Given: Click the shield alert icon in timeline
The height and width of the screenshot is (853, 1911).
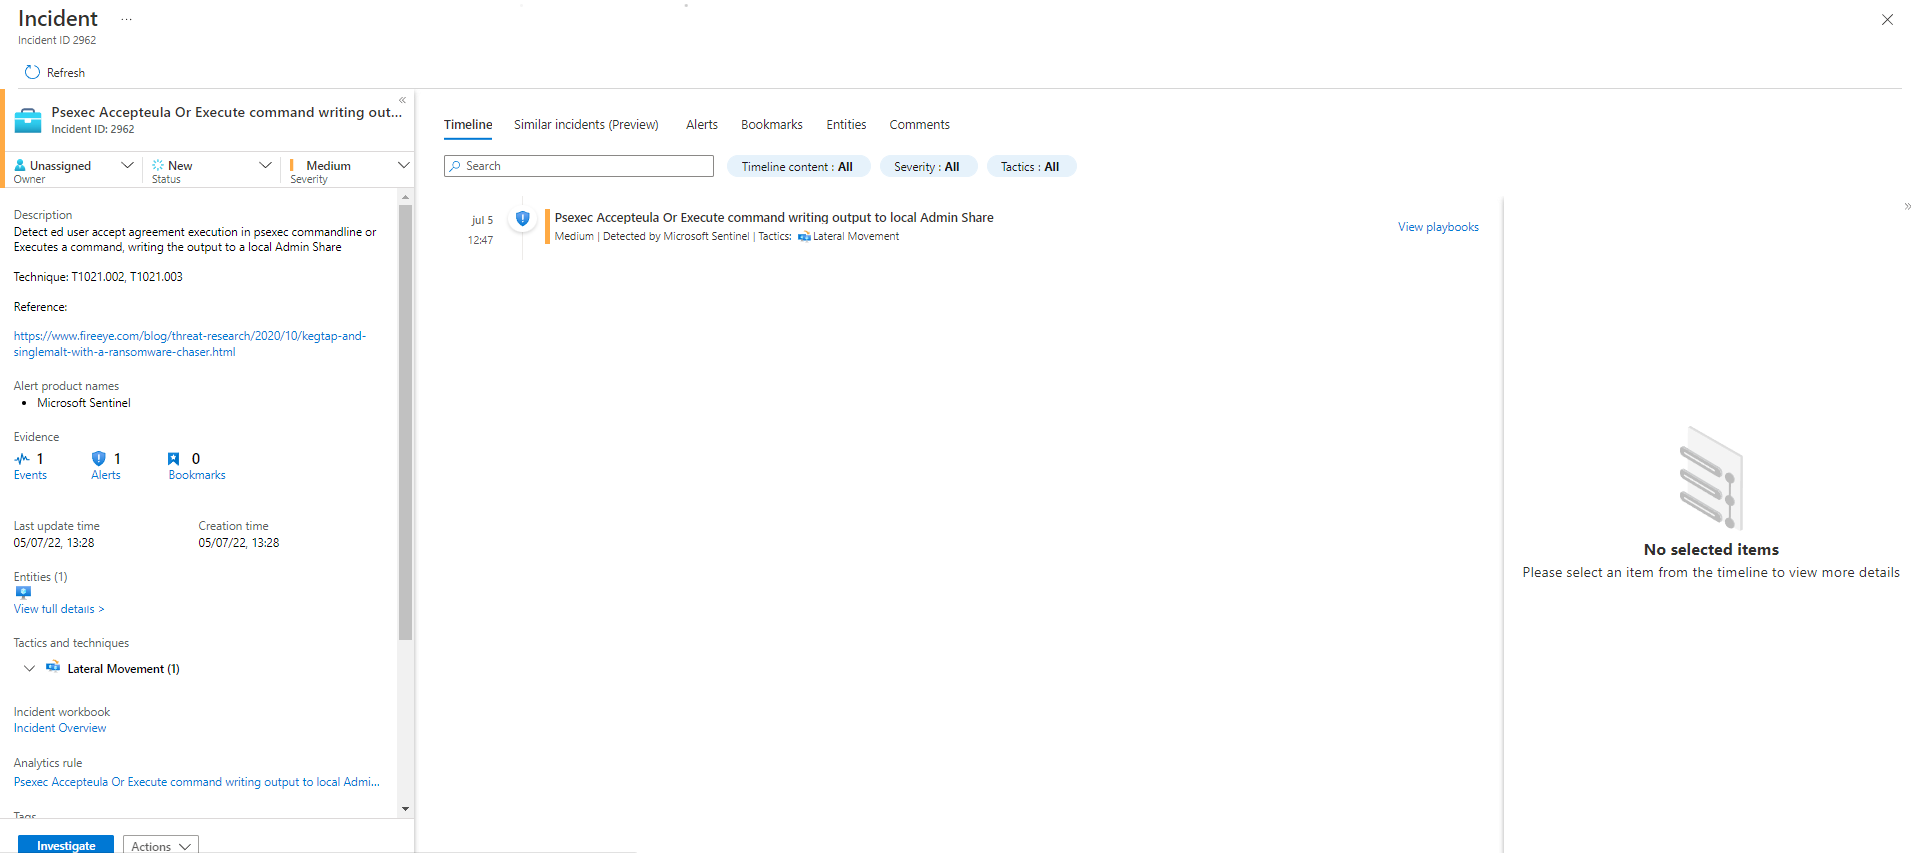Looking at the screenshot, I should pyautogui.click(x=522, y=218).
